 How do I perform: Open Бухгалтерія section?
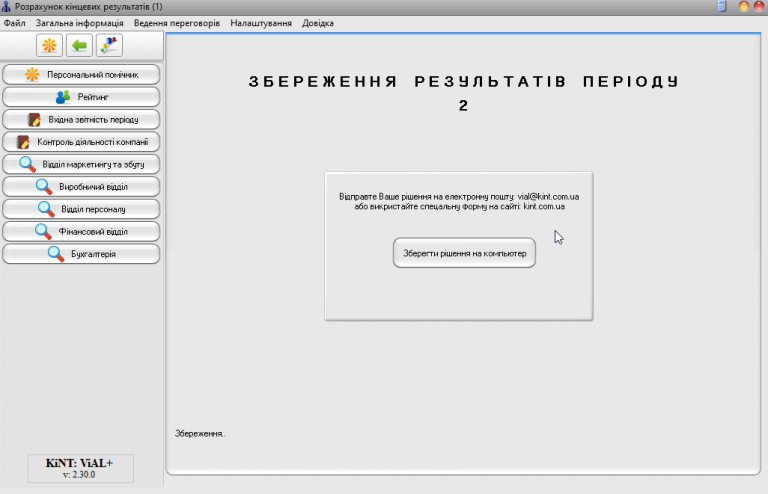coord(81,254)
